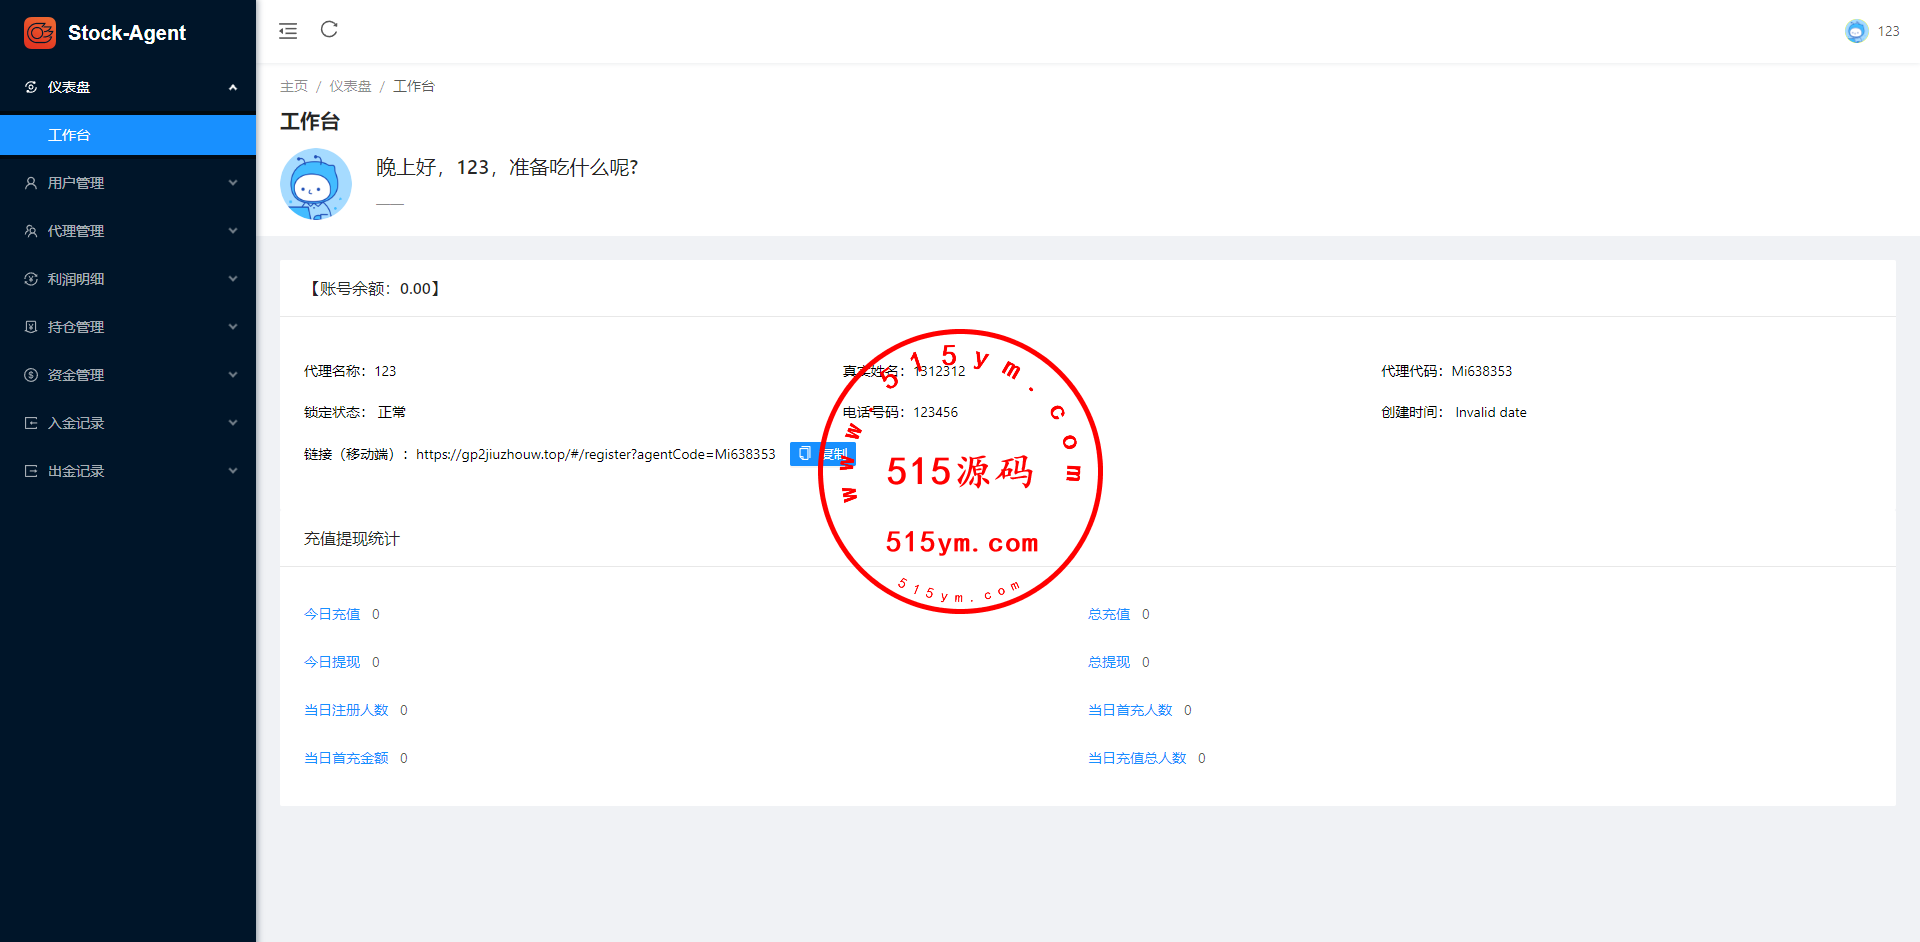
Task: Go to 主页 in the breadcrumb
Action: click(x=293, y=86)
